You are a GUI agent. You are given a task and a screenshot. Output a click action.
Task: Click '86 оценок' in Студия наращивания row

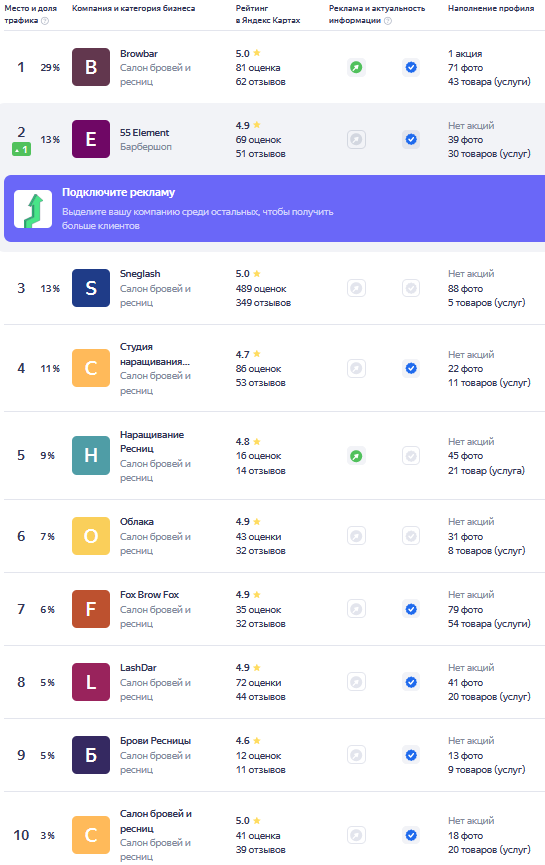[259, 369]
